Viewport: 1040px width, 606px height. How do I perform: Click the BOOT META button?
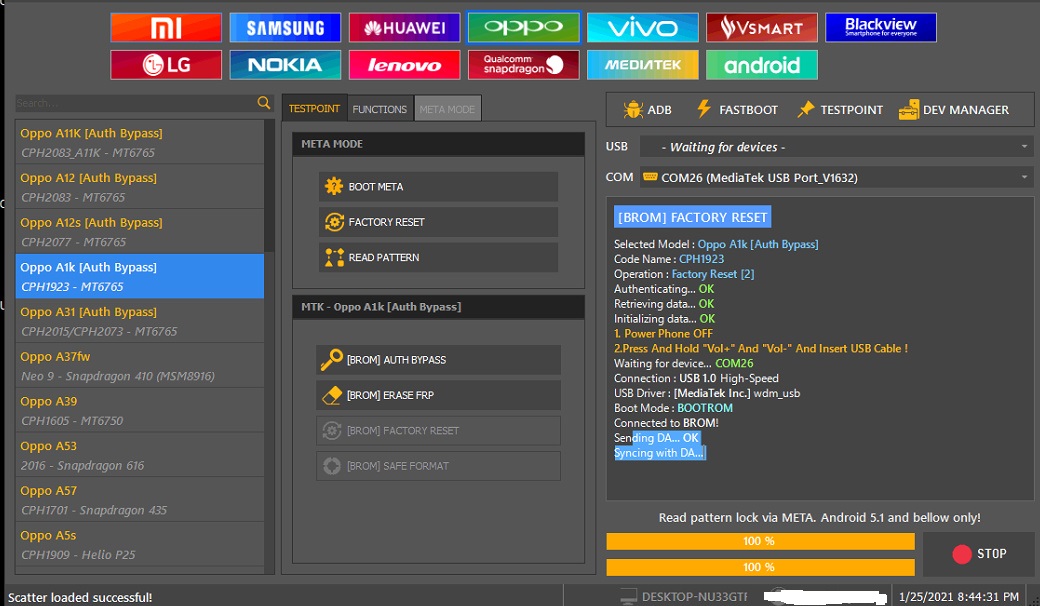438,187
